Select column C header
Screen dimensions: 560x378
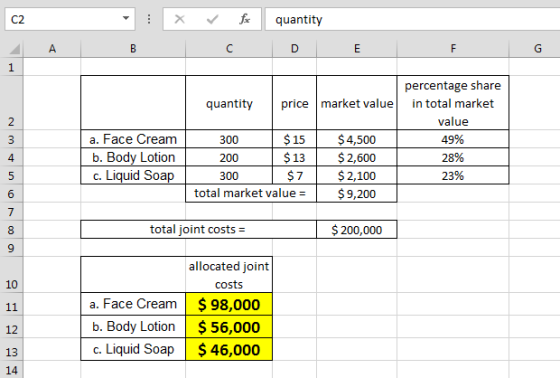pyautogui.click(x=229, y=49)
